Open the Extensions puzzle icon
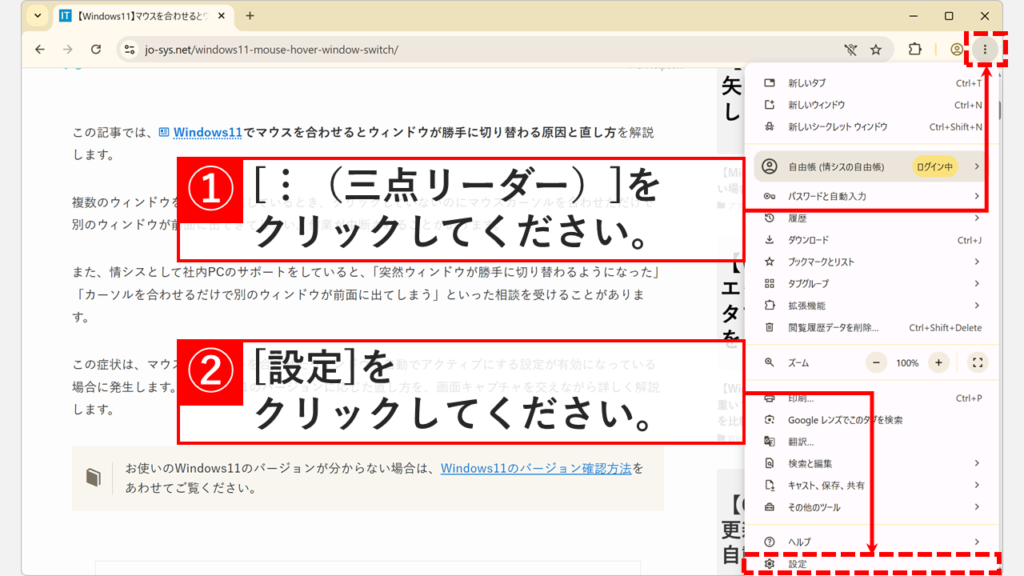Screen dimensions: 1024x576 [x=915, y=49]
